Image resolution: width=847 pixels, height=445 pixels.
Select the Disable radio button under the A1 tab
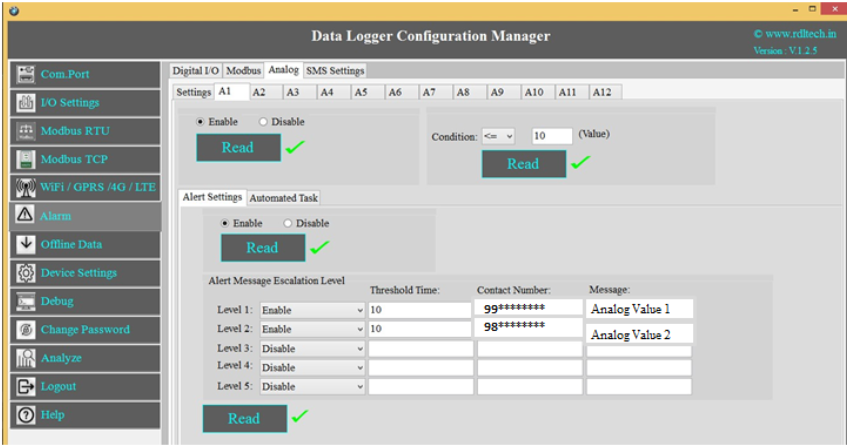pos(264,122)
